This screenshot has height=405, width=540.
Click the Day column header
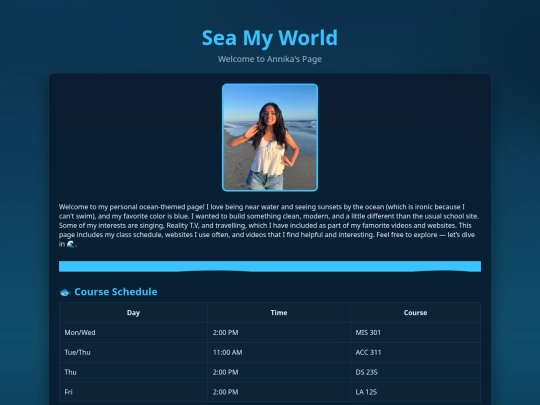coord(133,313)
